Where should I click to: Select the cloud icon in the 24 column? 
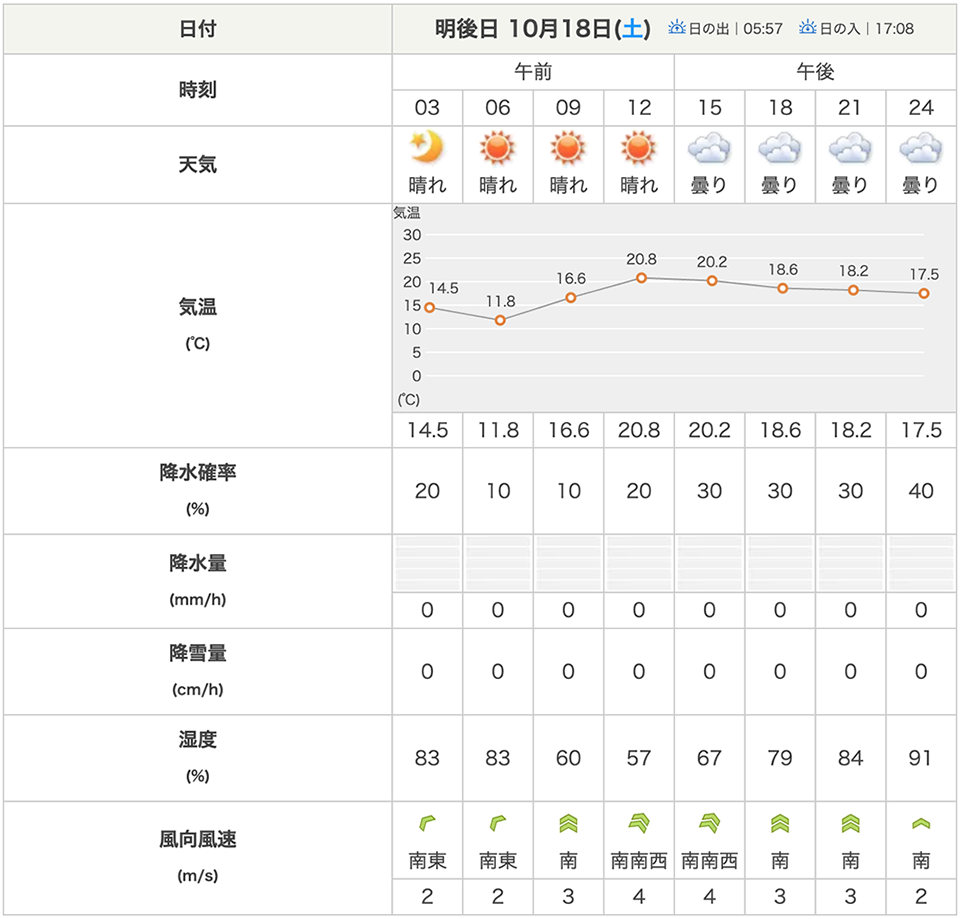pyautogui.click(x=920, y=150)
